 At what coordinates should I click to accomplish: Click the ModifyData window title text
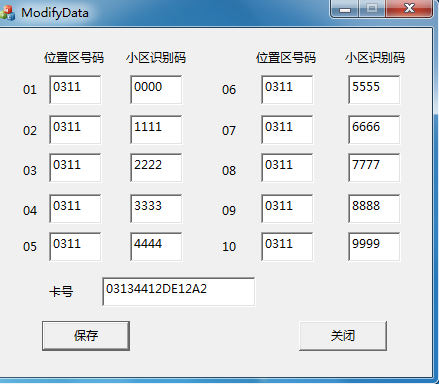pos(55,13)
